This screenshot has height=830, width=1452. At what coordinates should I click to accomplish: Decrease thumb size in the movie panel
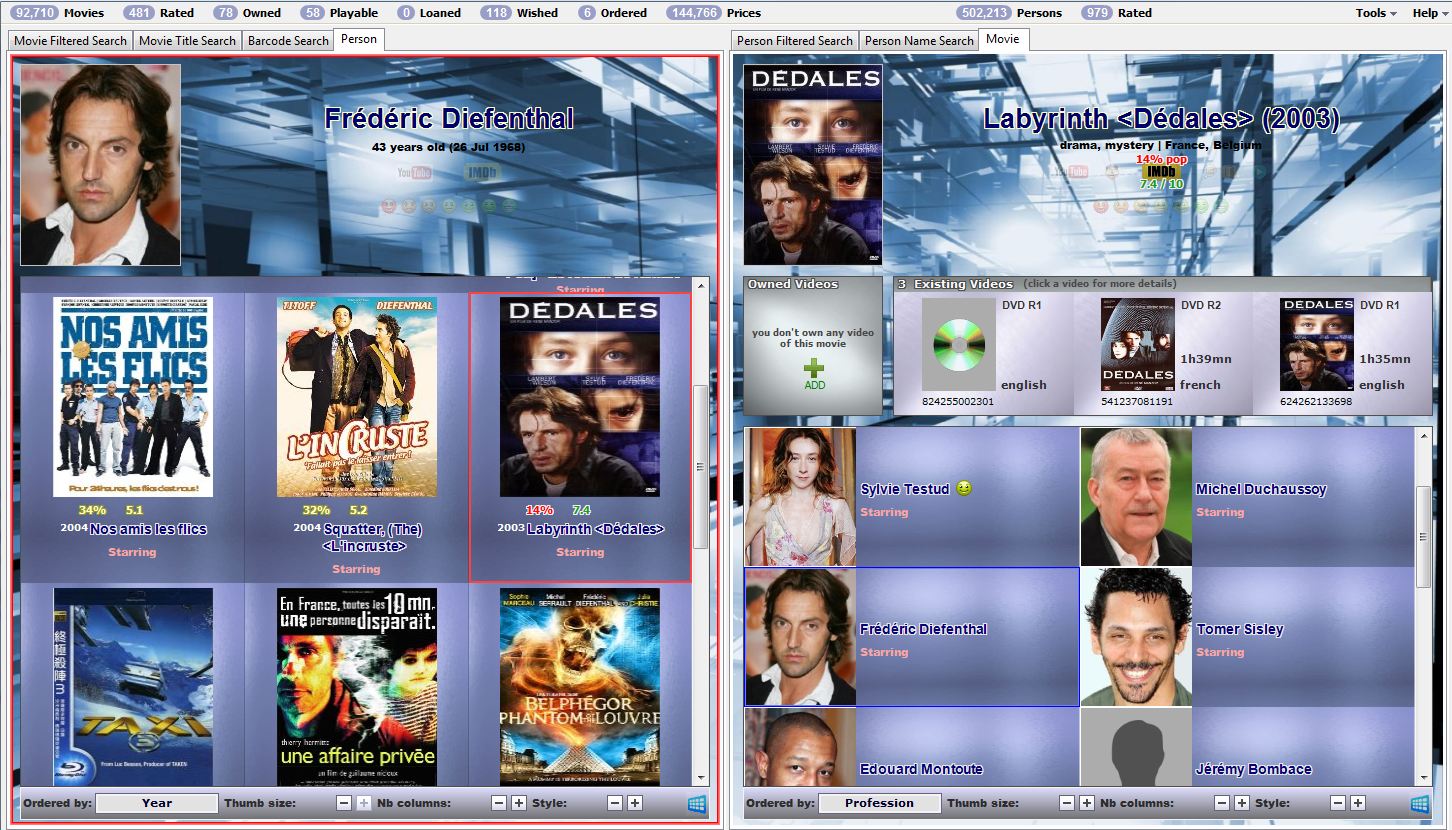(1066, 803)
